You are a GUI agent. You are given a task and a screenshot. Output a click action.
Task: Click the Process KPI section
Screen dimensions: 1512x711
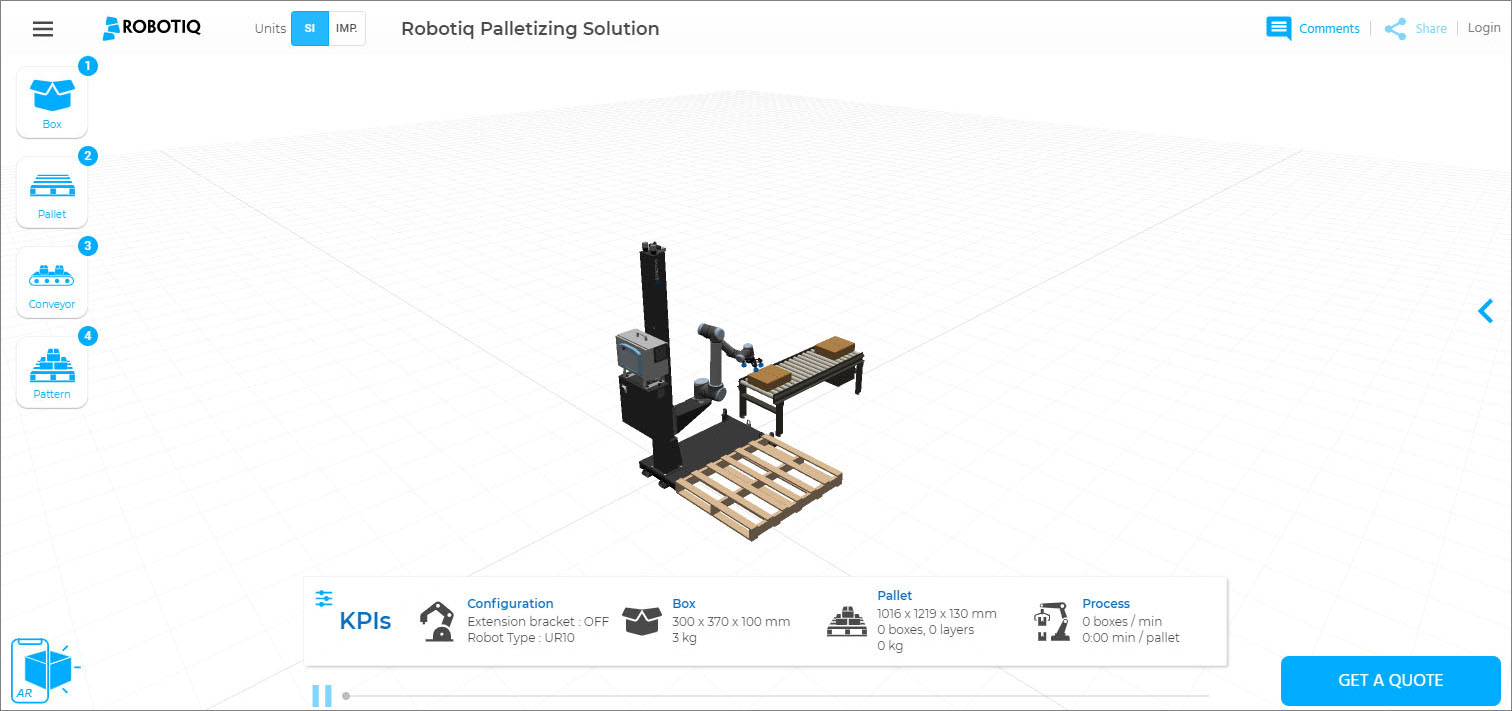[x=1107, y=621]
